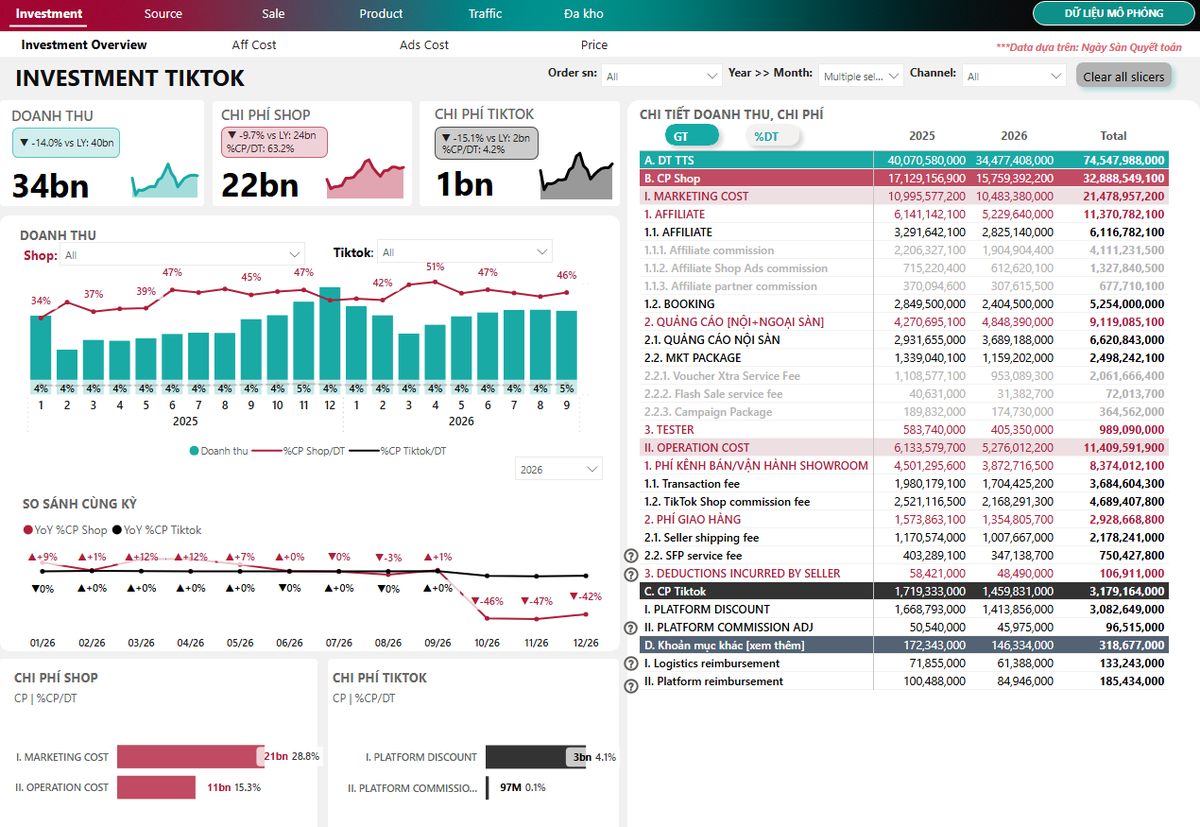Switch to the Traffic tab
This screenshot has height=827, width=1200.
click(x=485, y=14)
